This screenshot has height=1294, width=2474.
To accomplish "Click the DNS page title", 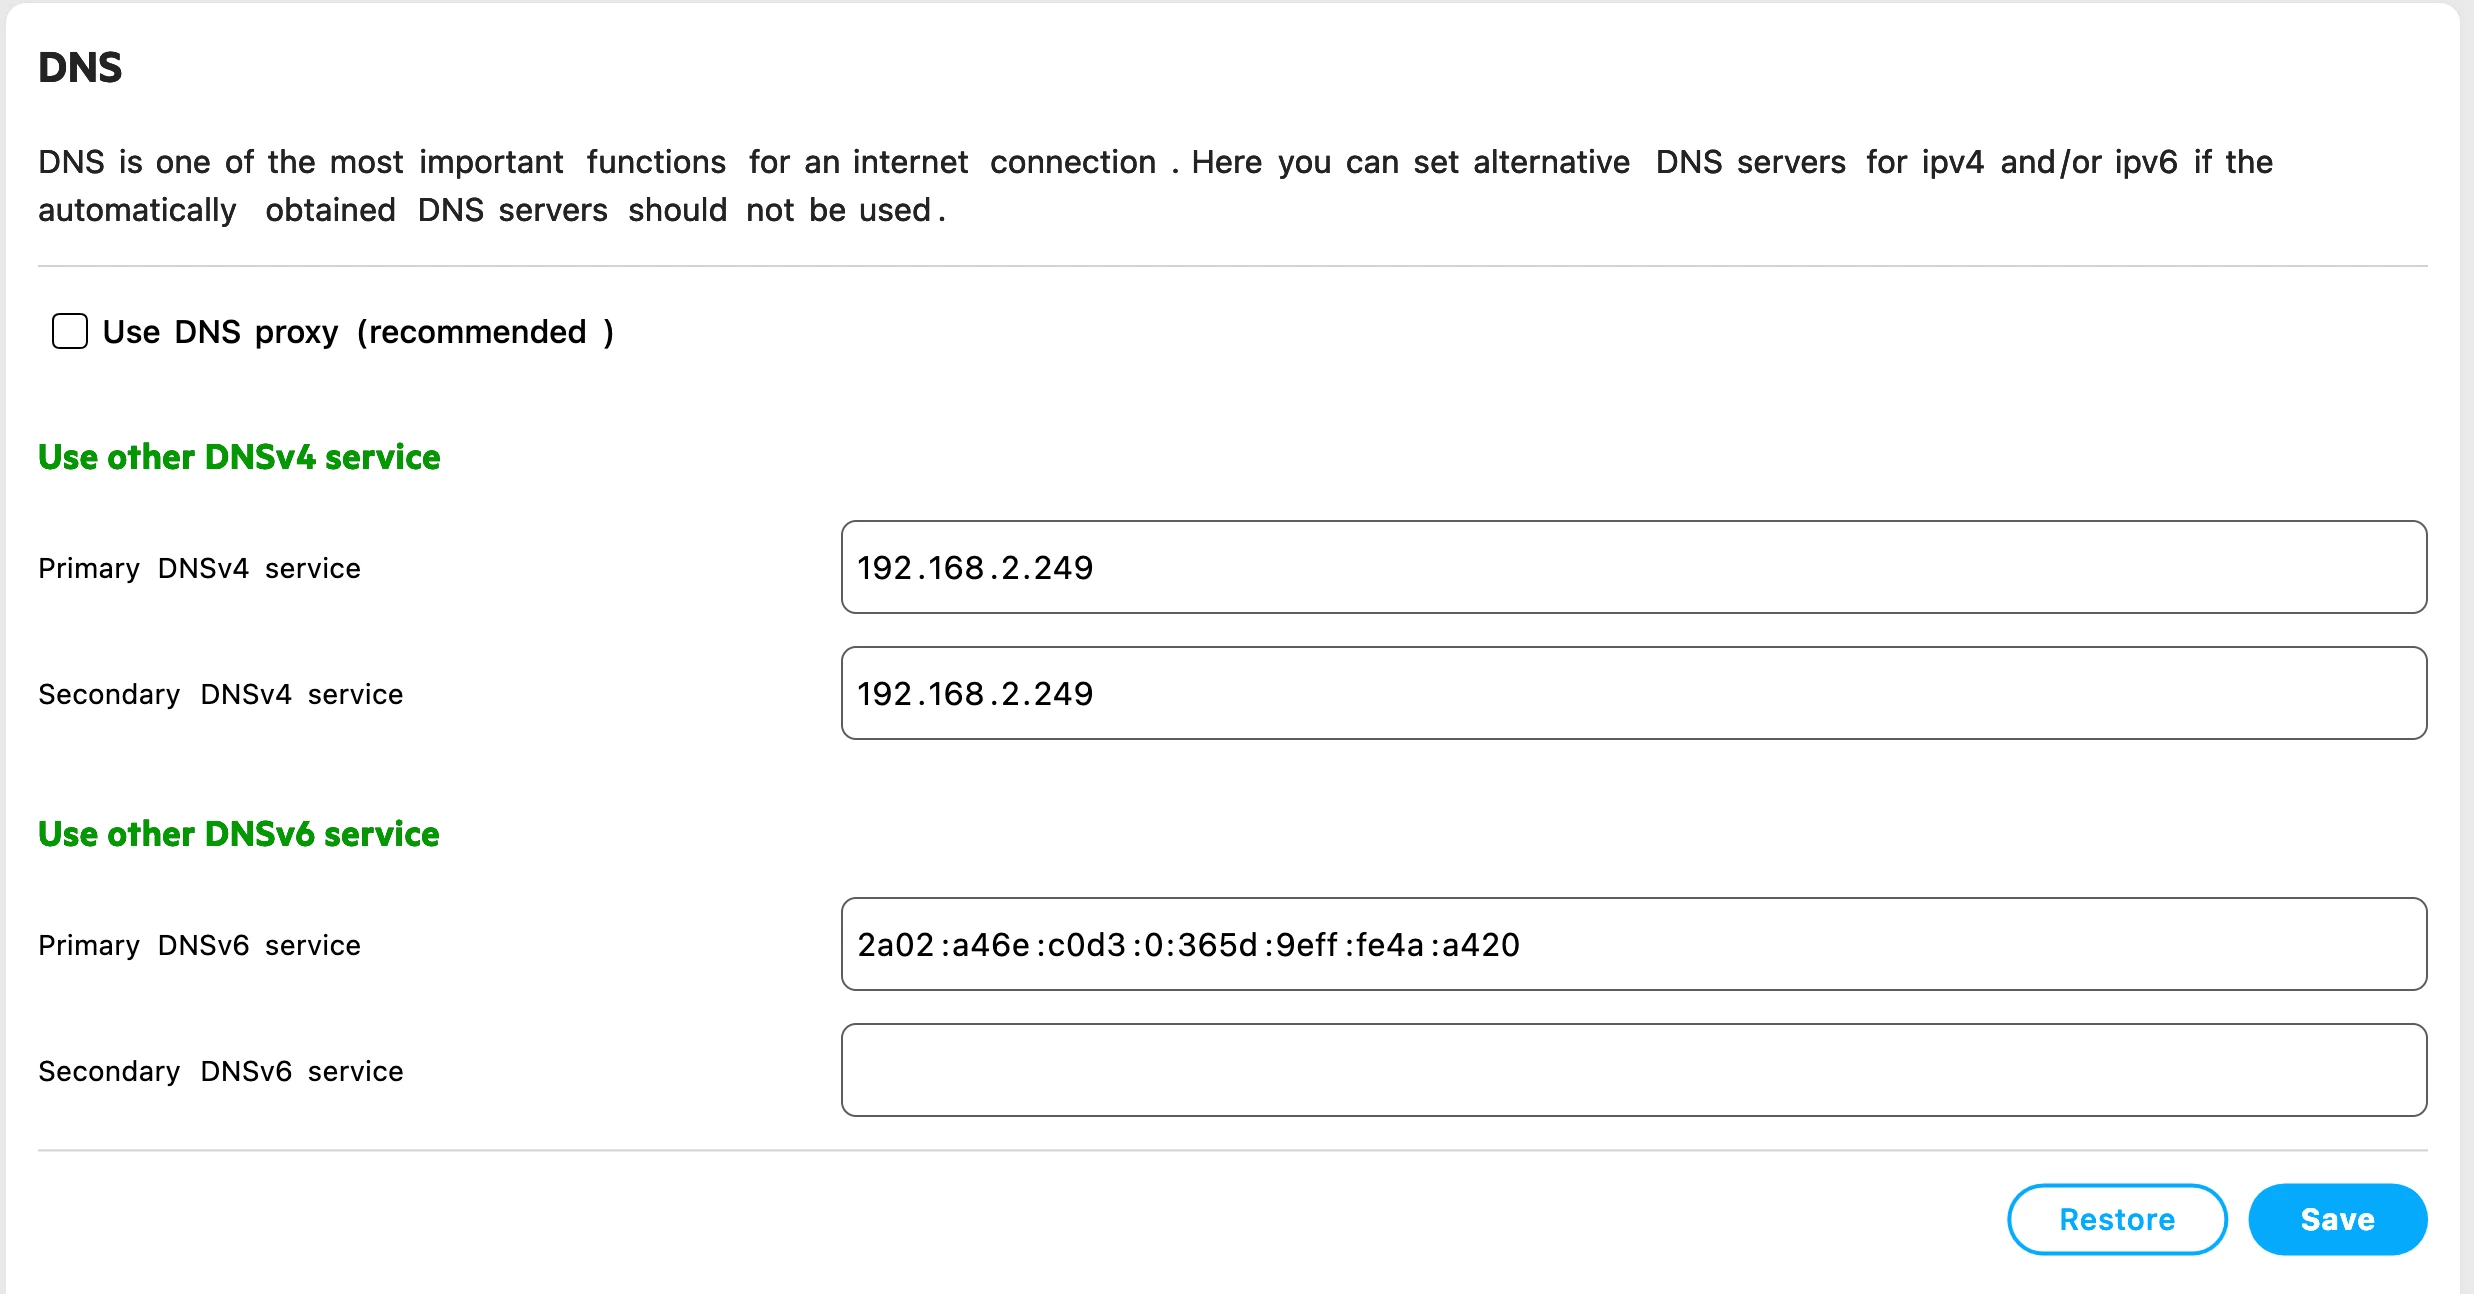I will (80, 68).
